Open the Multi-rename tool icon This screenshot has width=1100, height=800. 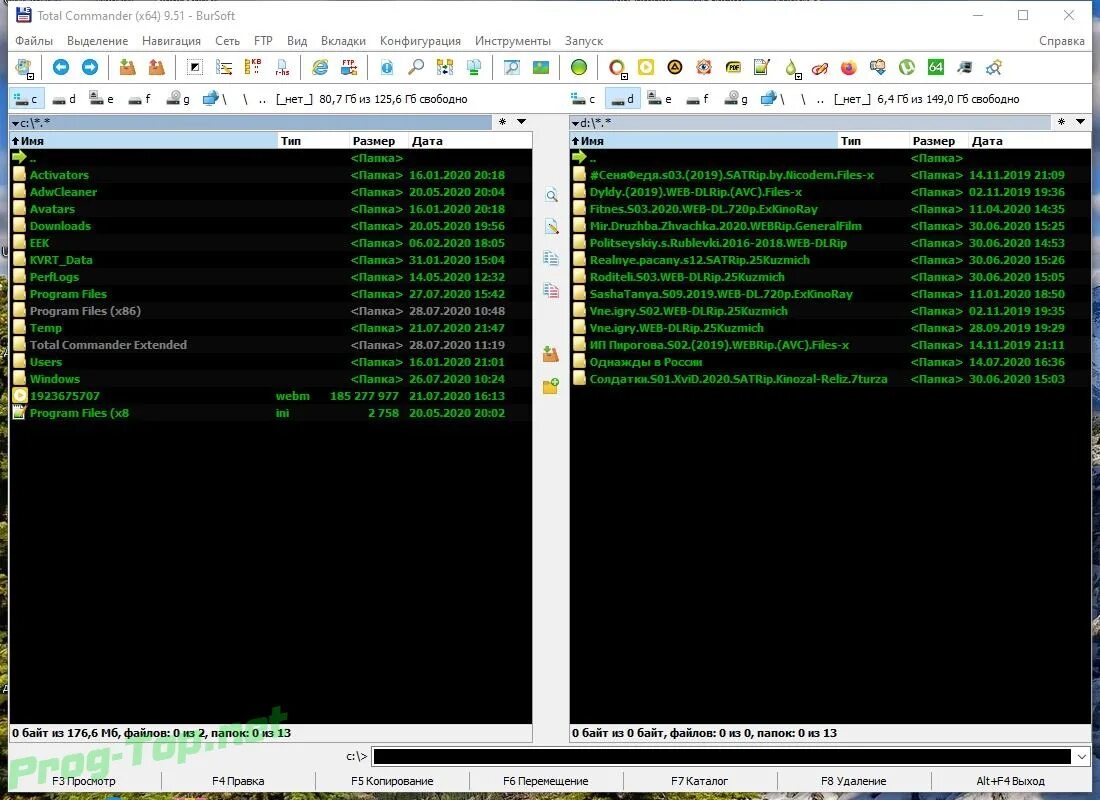(224, 67)
